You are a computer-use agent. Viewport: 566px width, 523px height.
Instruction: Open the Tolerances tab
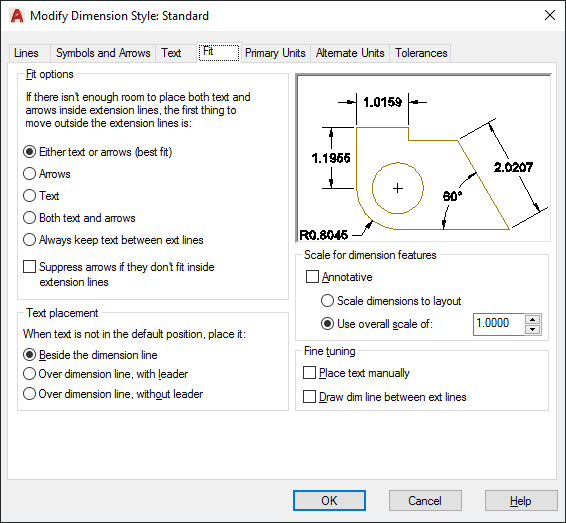pyautogui.click(x=421, y=53)
